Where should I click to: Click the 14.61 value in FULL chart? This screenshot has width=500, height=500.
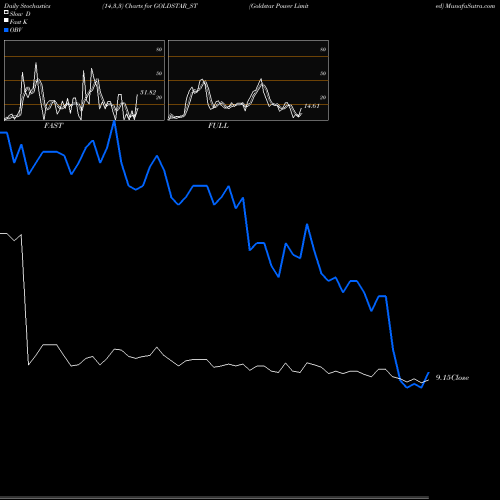312,106
